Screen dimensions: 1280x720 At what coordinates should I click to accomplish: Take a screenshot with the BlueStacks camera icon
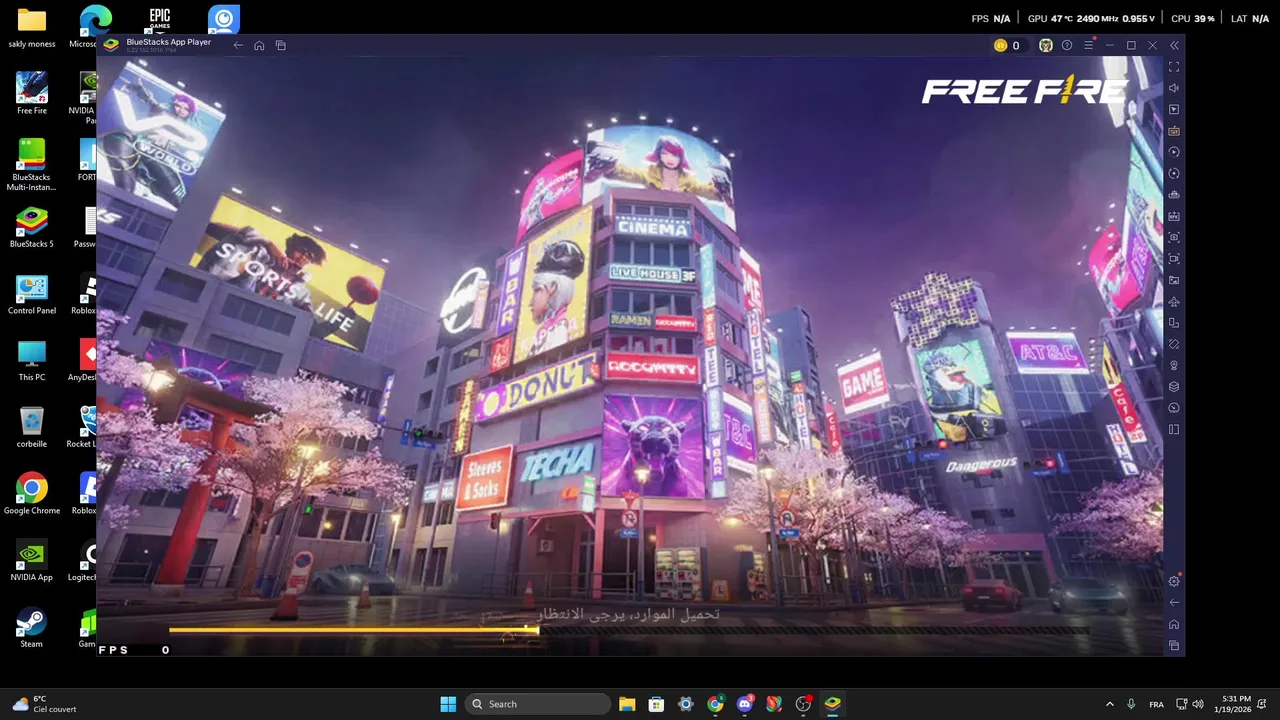1174,237
